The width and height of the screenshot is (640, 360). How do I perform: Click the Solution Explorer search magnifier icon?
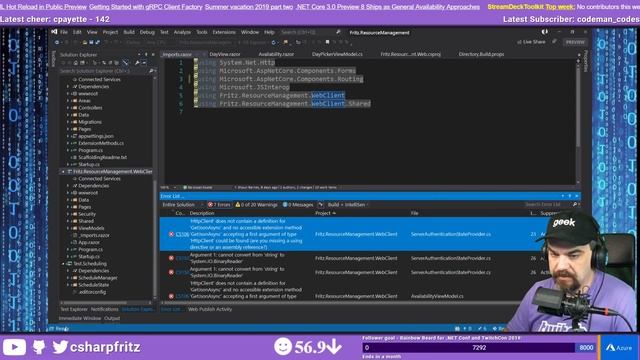pos(151,71)
